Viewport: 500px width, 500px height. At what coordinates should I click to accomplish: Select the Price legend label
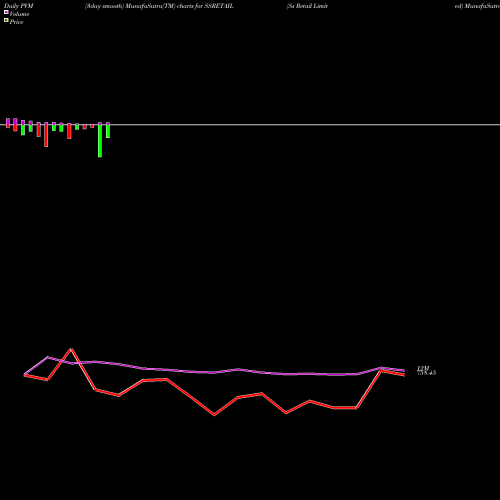tap(16, 22)
